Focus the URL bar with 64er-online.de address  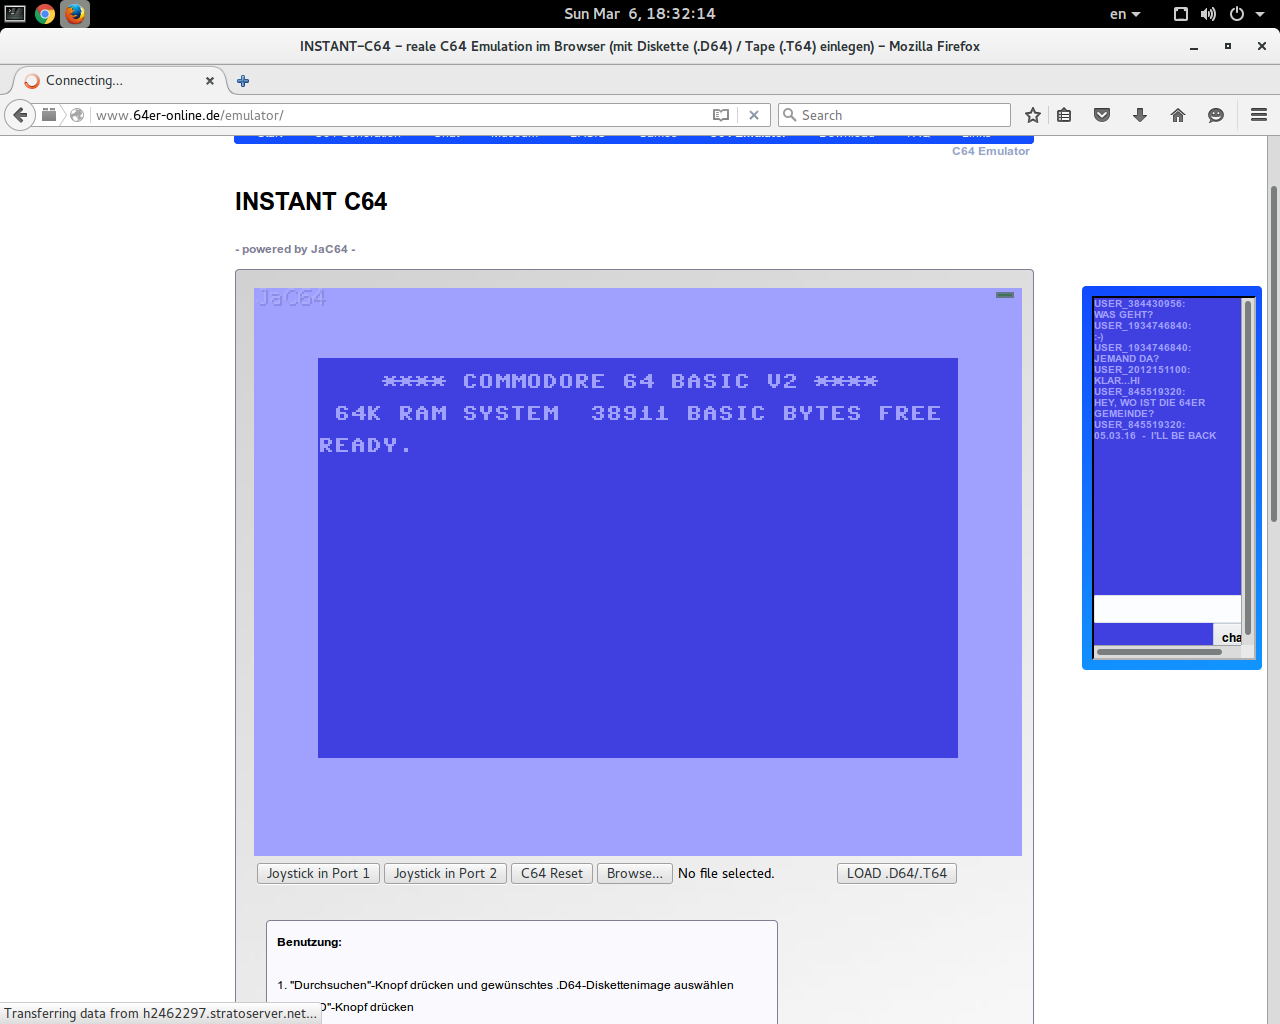[x=400, y=115]
